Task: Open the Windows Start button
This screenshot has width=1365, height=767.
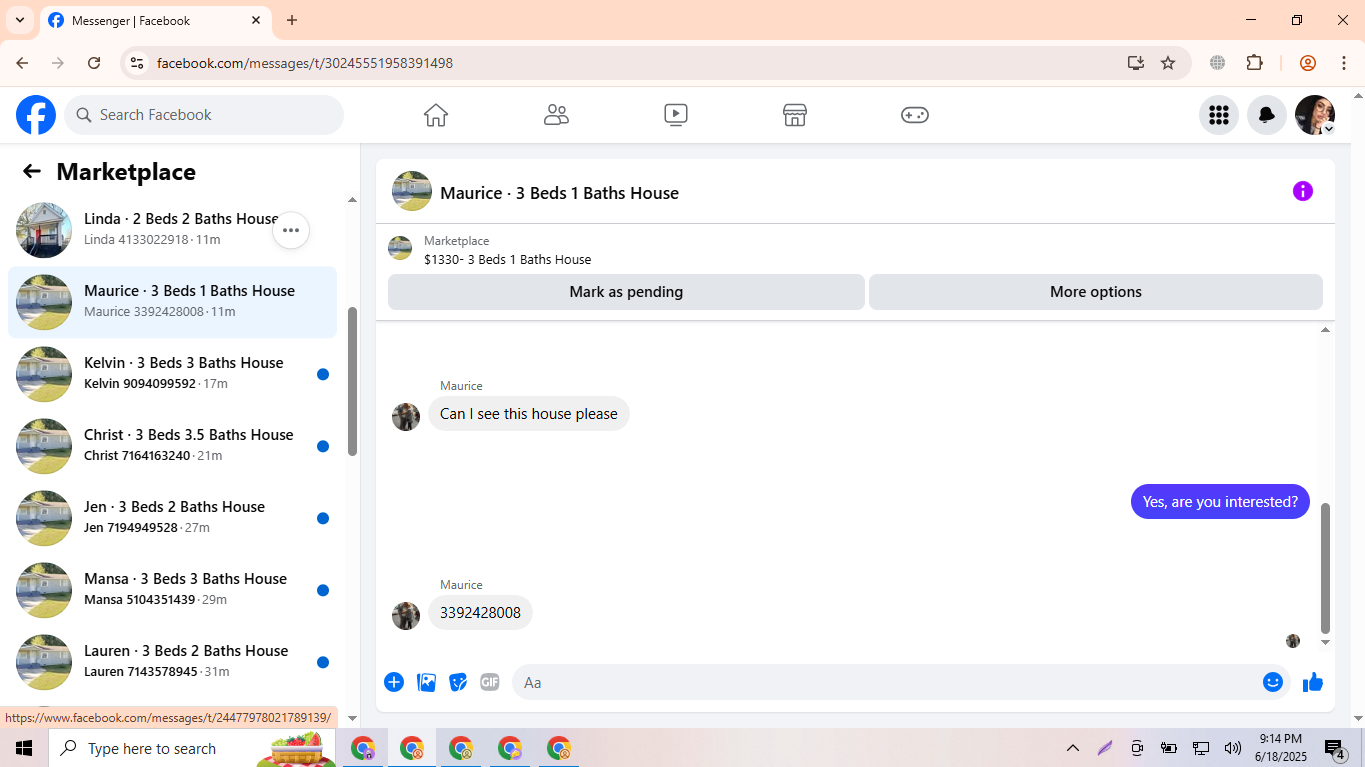Action: tap(24, 748)
